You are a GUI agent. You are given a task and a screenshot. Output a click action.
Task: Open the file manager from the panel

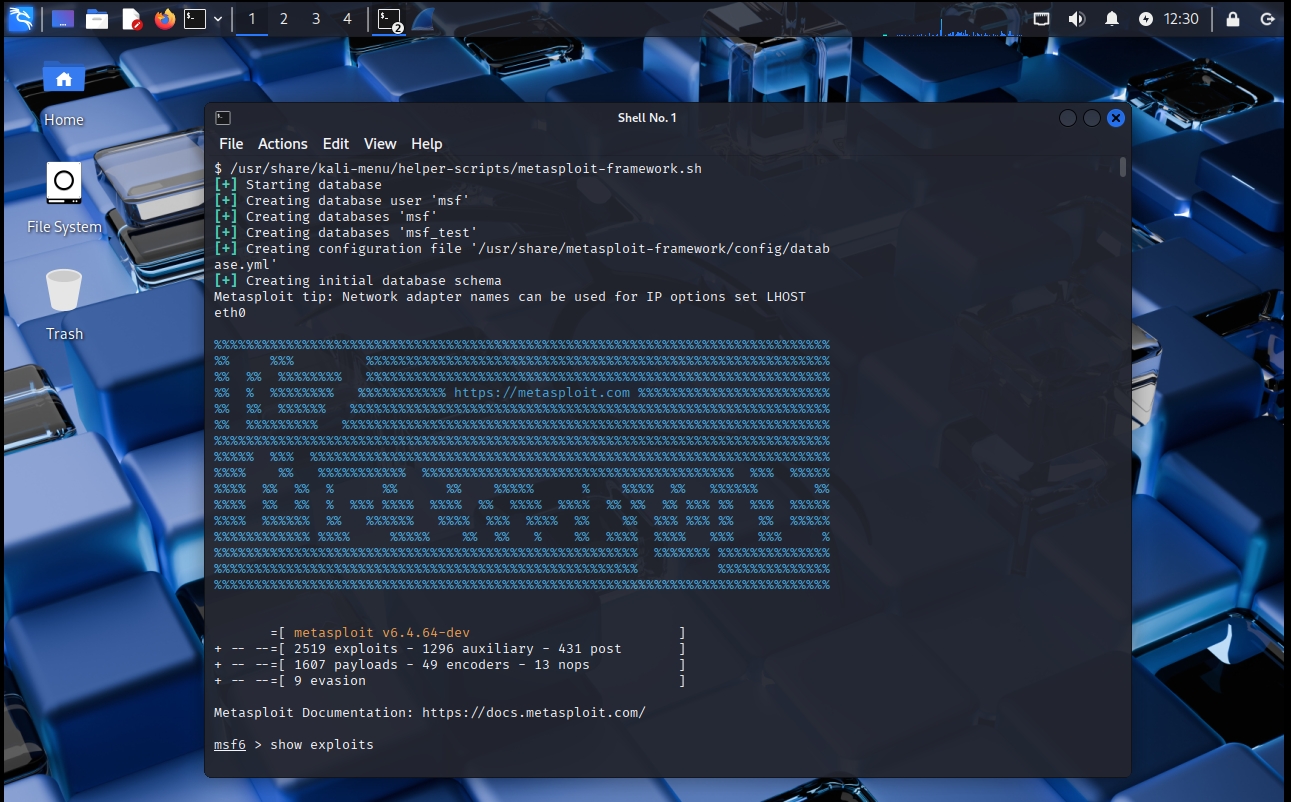[97, 19]
